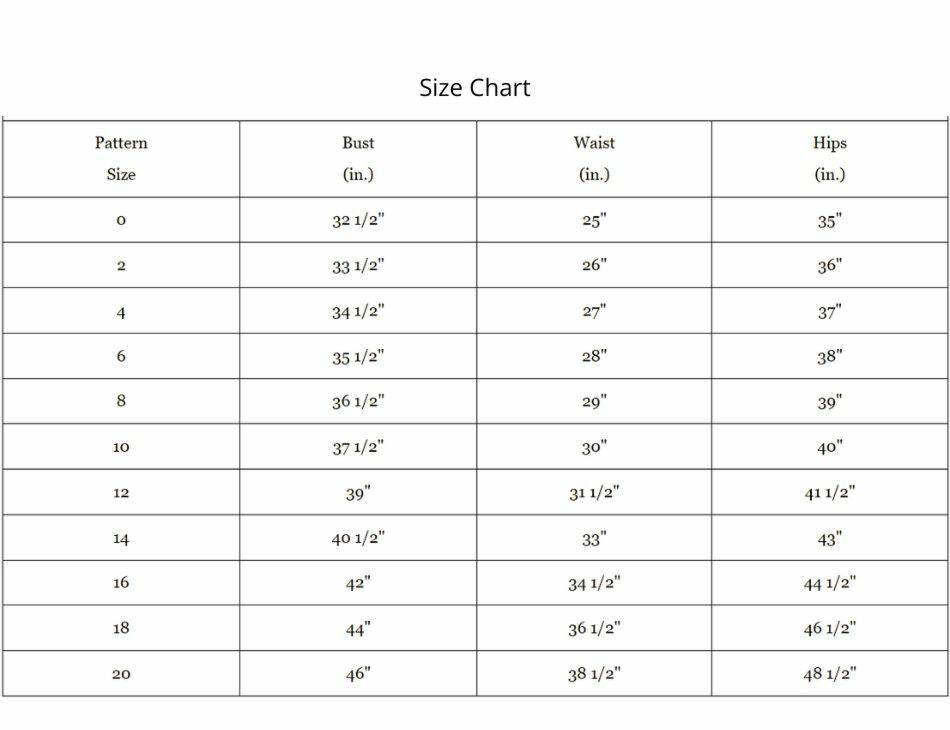The image size is (950, 730).
Task: Select the Pattern Size column header
Action: pos(121,159)
